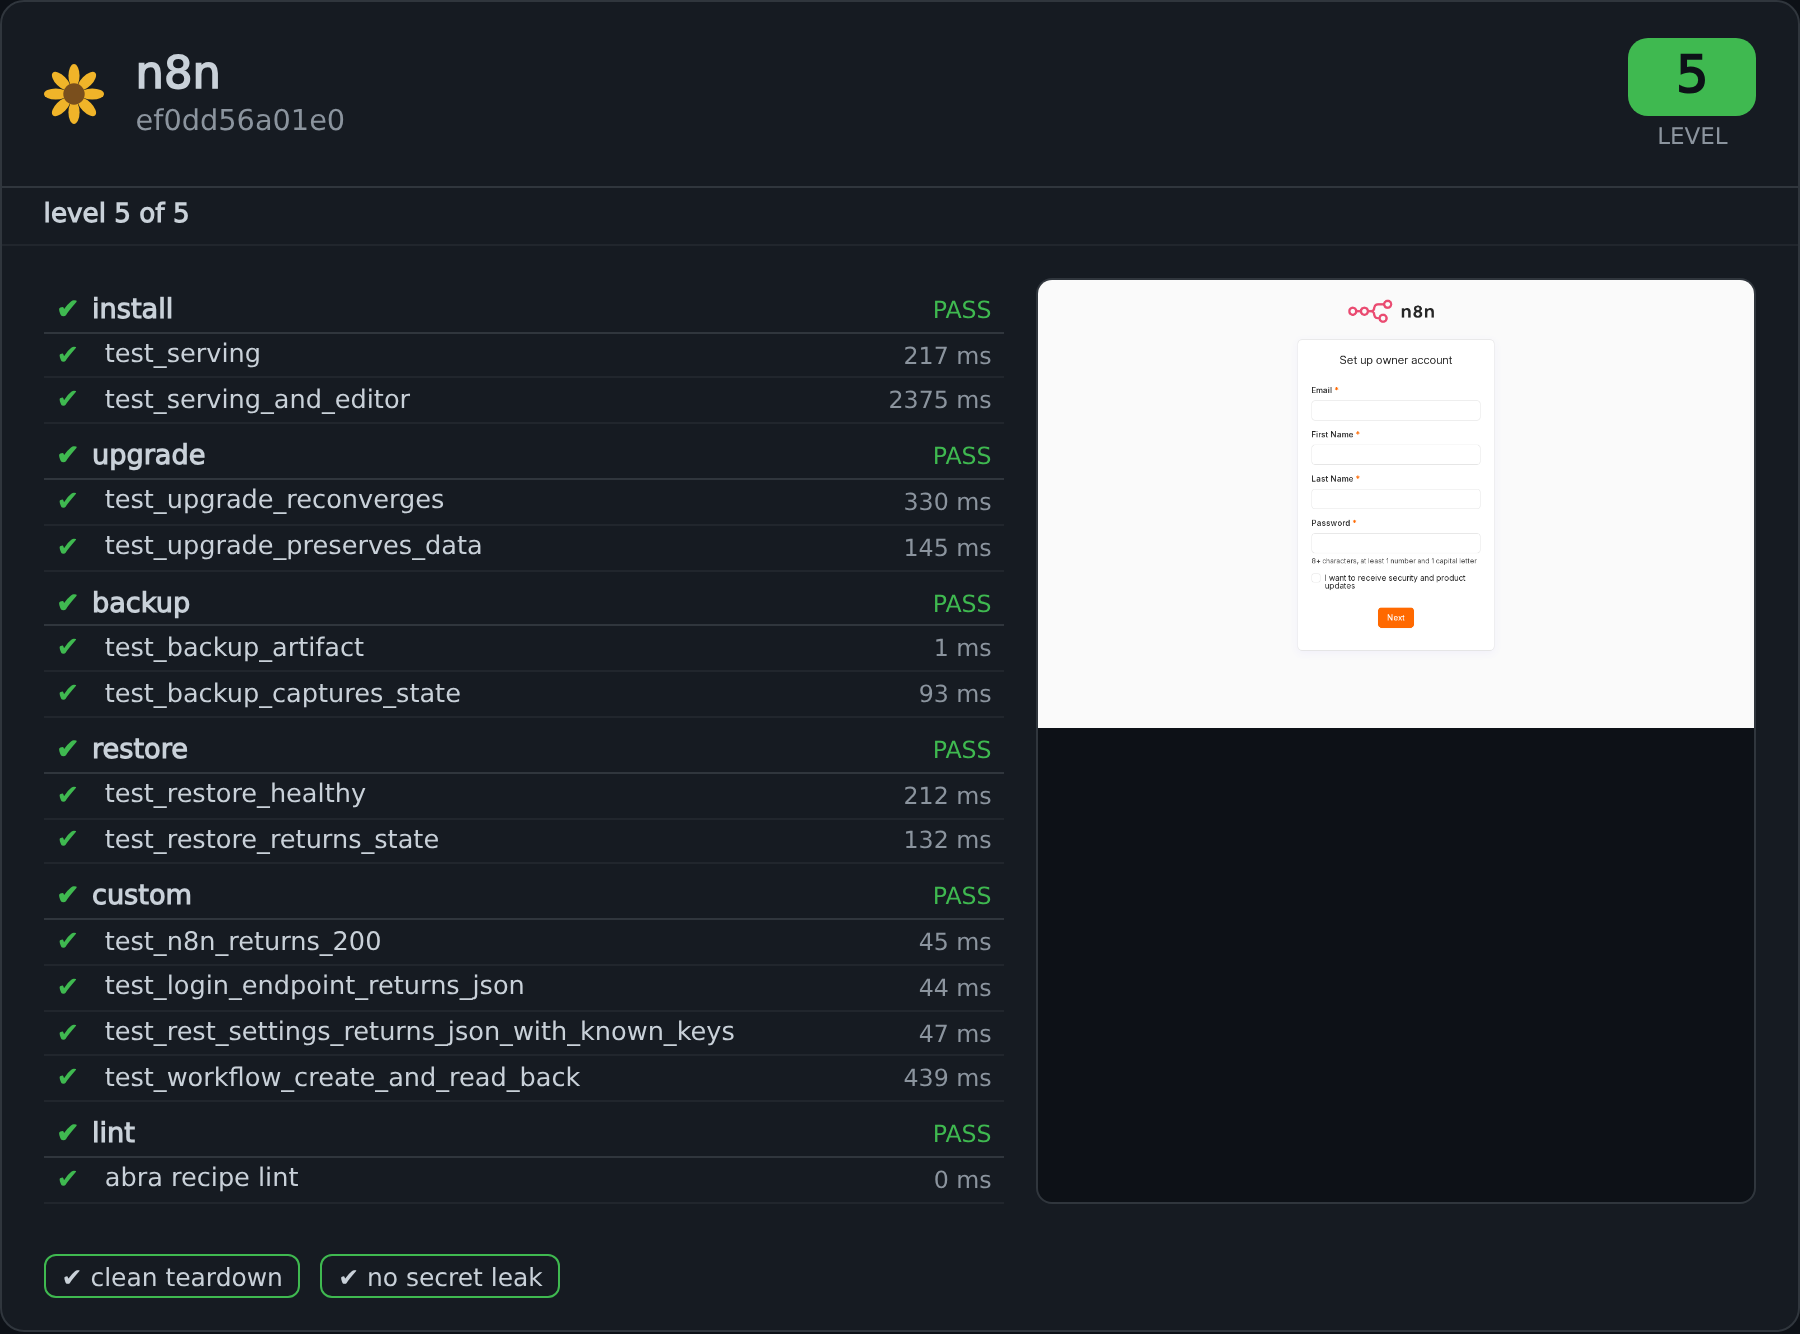Click the clean teardown badge
Viewport: 1800px width, 1334px height.
[172, 1276]
